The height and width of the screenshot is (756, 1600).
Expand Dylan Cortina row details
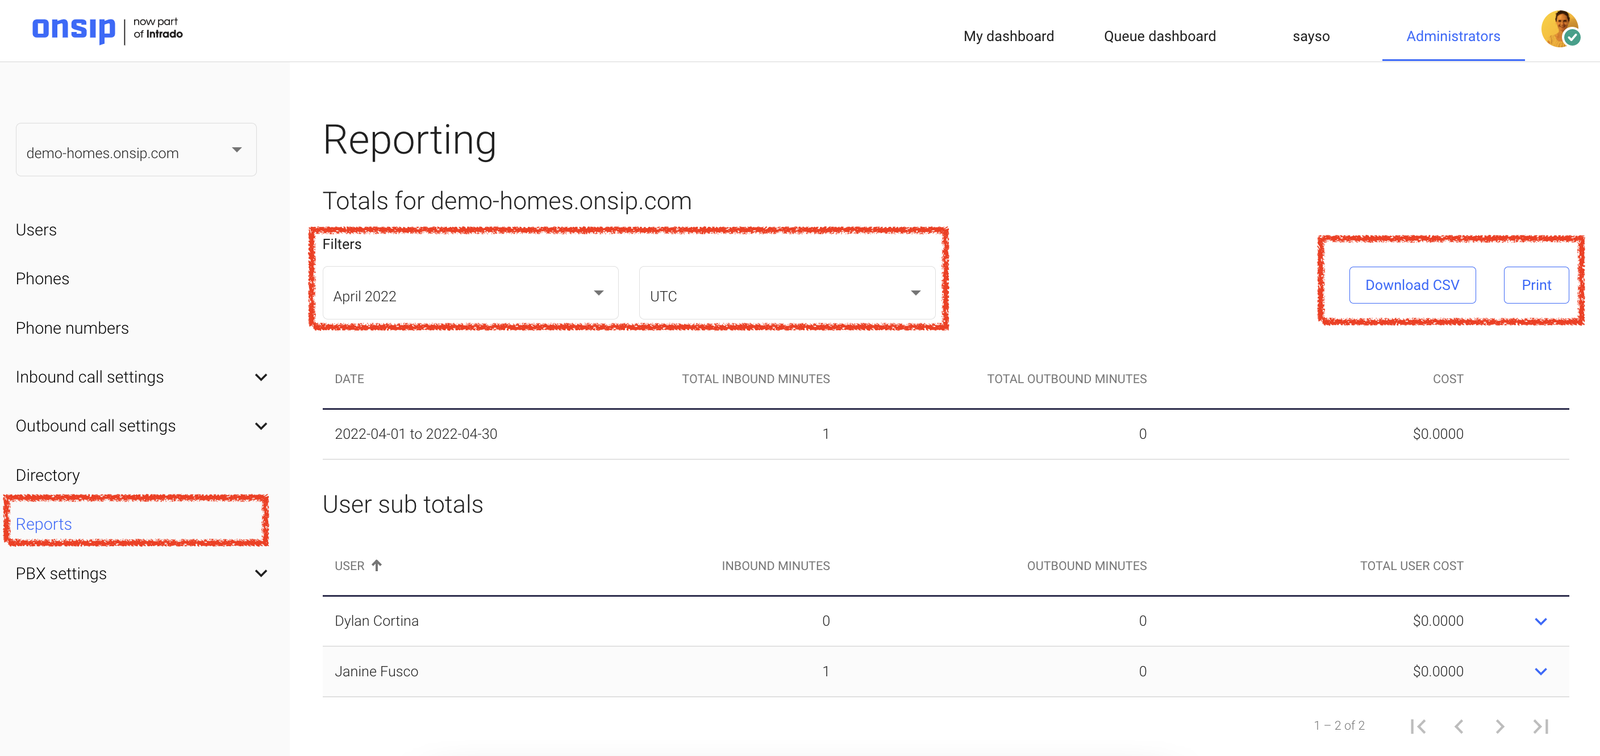[1541, 621]
